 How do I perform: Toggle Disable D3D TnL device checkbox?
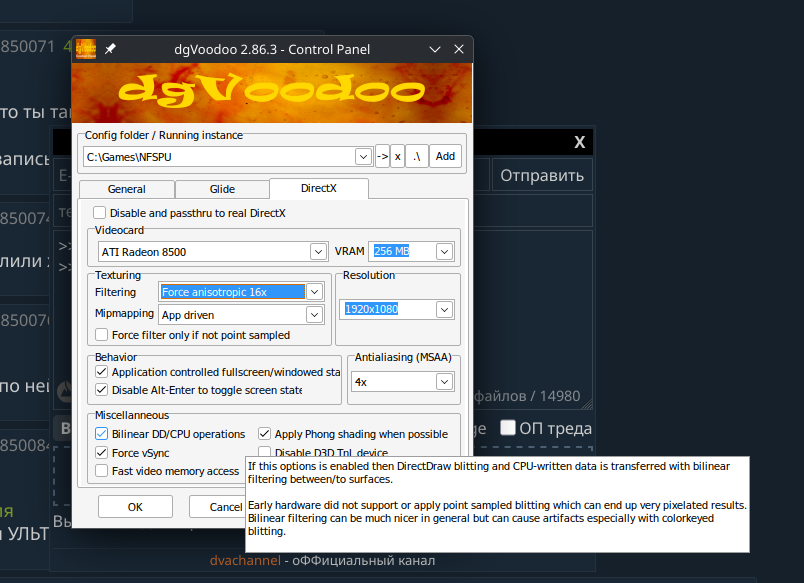[264, 451]
